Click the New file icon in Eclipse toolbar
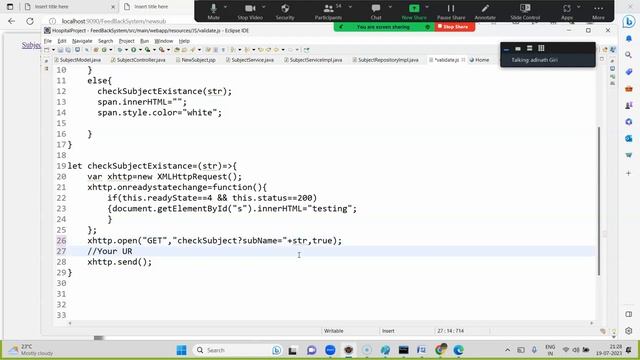Screen dimensions: 640x360 tap(47, 50)
